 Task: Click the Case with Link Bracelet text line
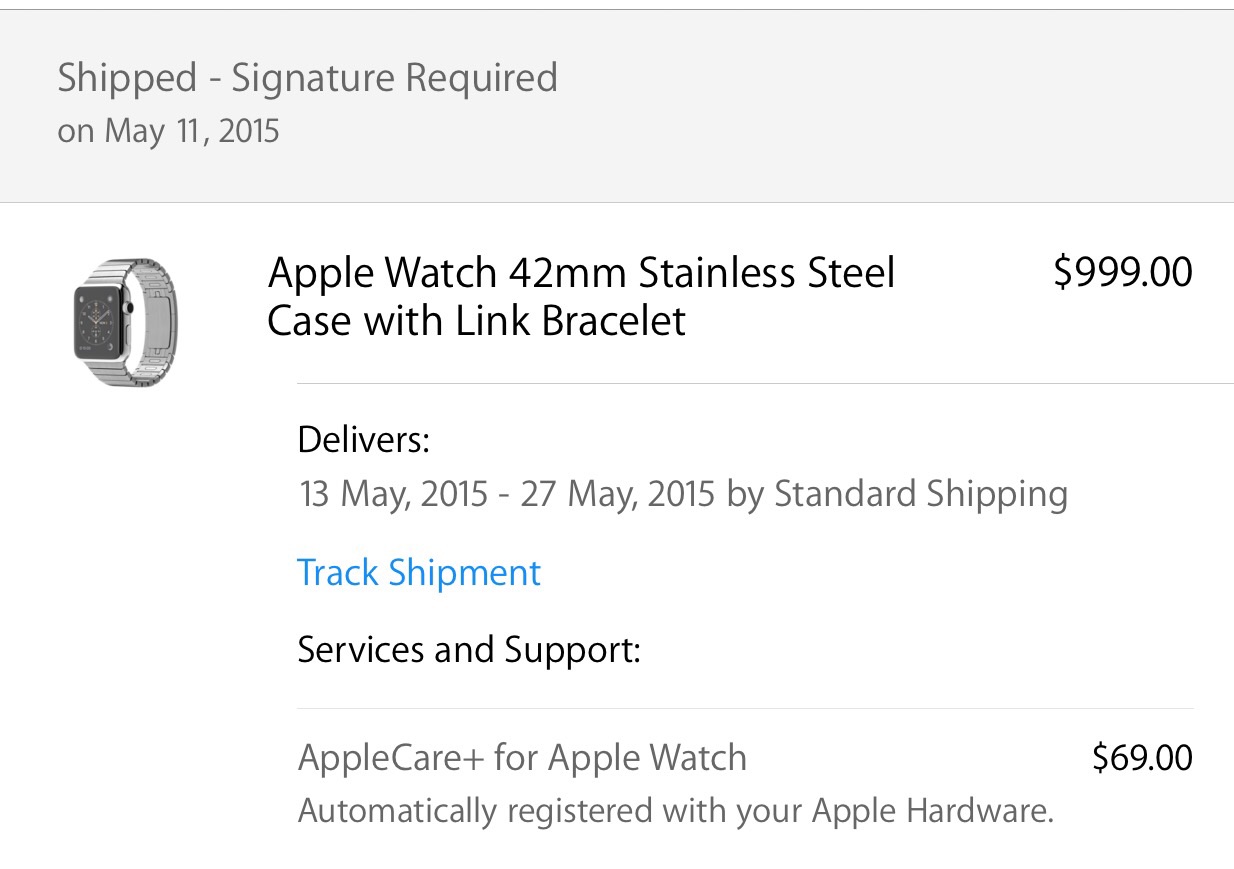[x=477, y=322]
